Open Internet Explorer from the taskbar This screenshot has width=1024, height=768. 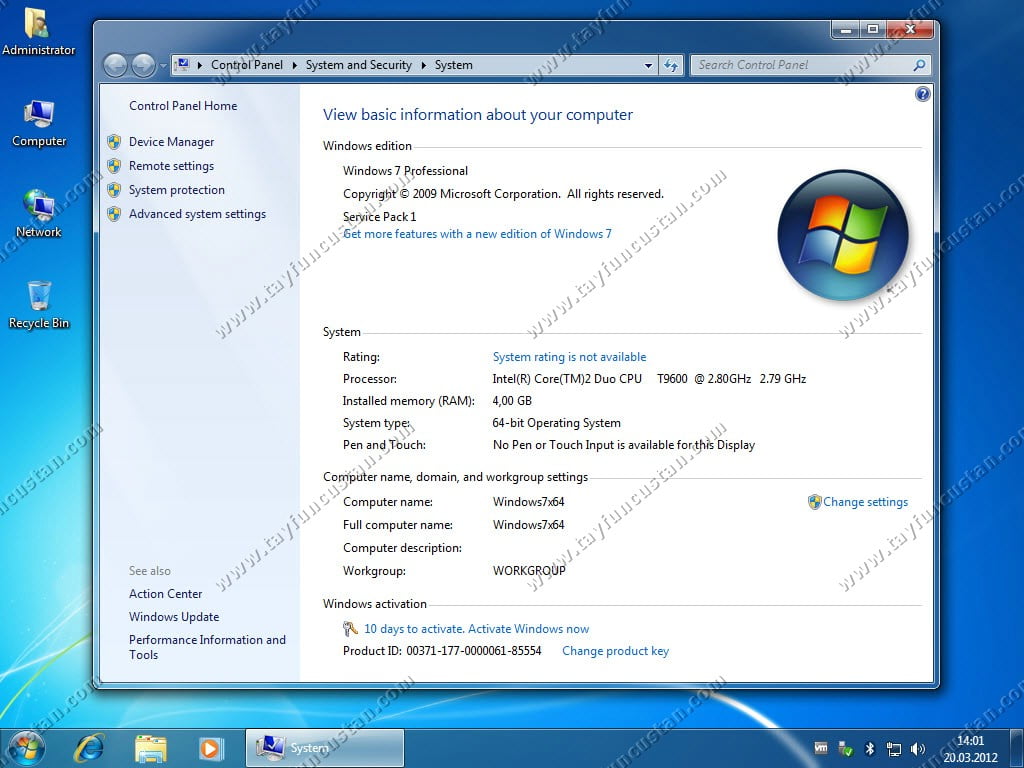point(89,747)
